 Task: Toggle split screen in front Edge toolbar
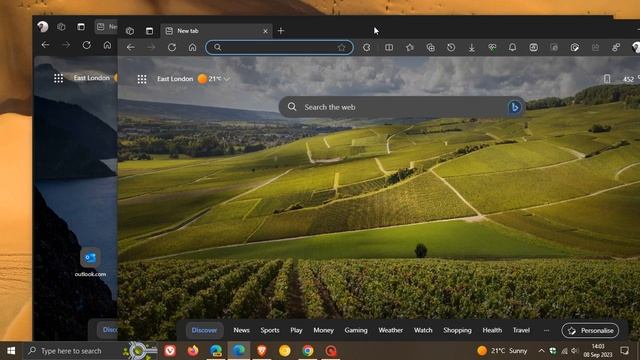click(x=389, y=48)
